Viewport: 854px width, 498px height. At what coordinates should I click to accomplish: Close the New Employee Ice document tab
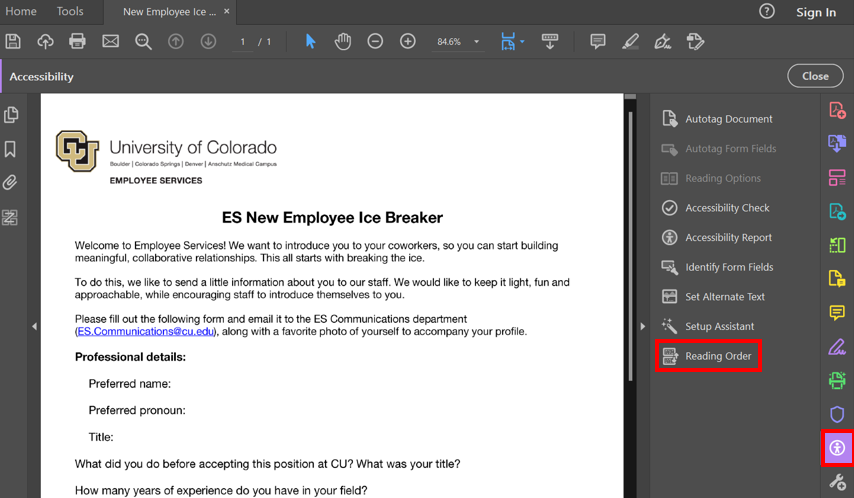(227, 11)
